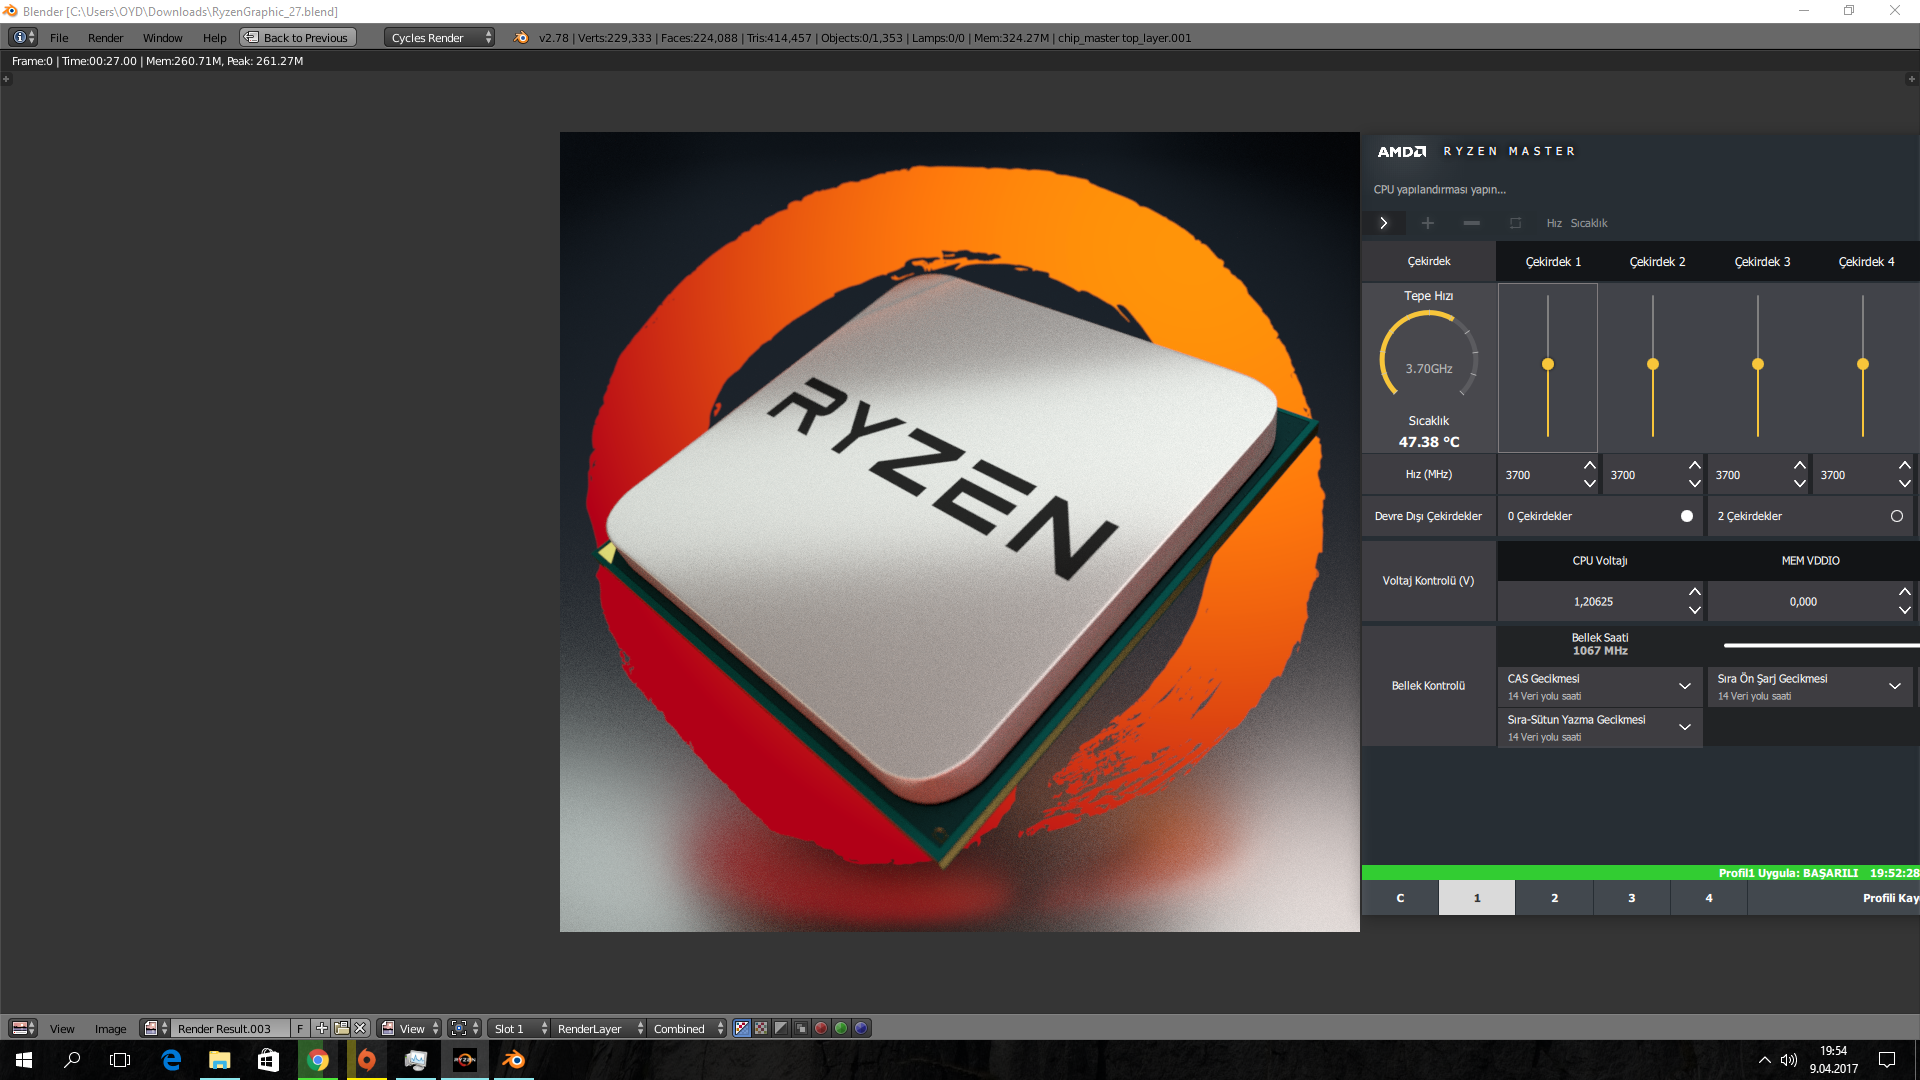The image size is (1920, 1080).
Task: Open the image editor View menu
Action: coord(62,1028)
